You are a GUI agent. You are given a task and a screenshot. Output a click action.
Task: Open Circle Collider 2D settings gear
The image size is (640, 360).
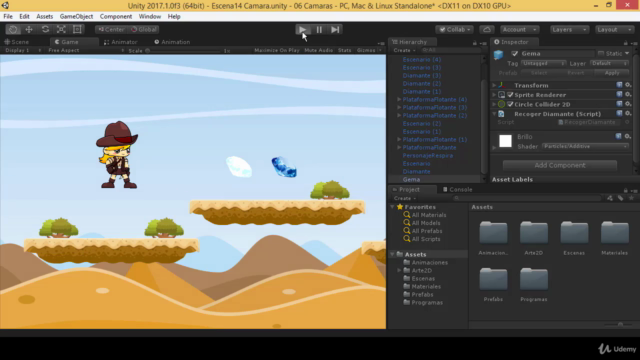[x=628, y=104]
